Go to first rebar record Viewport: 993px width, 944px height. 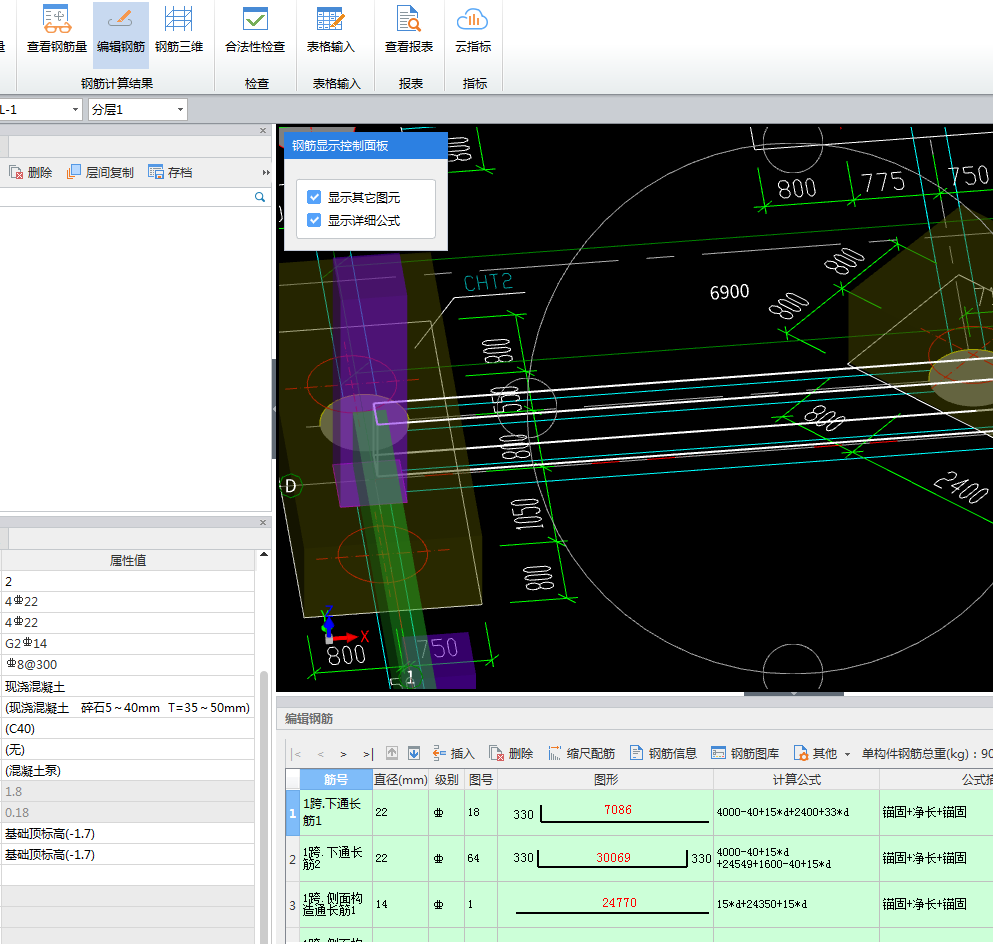click(296, 753)
